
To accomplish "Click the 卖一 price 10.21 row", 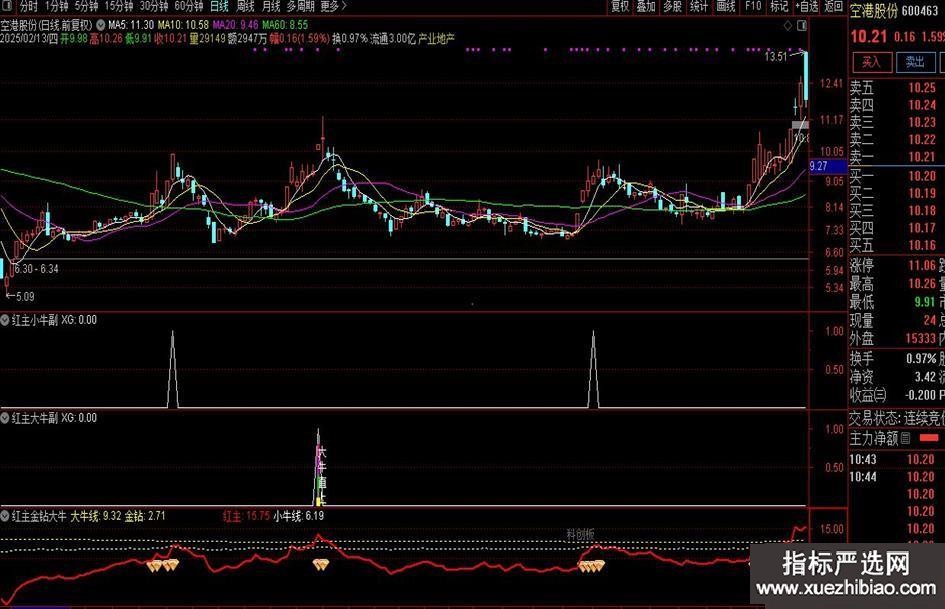I will coord(895,158).
